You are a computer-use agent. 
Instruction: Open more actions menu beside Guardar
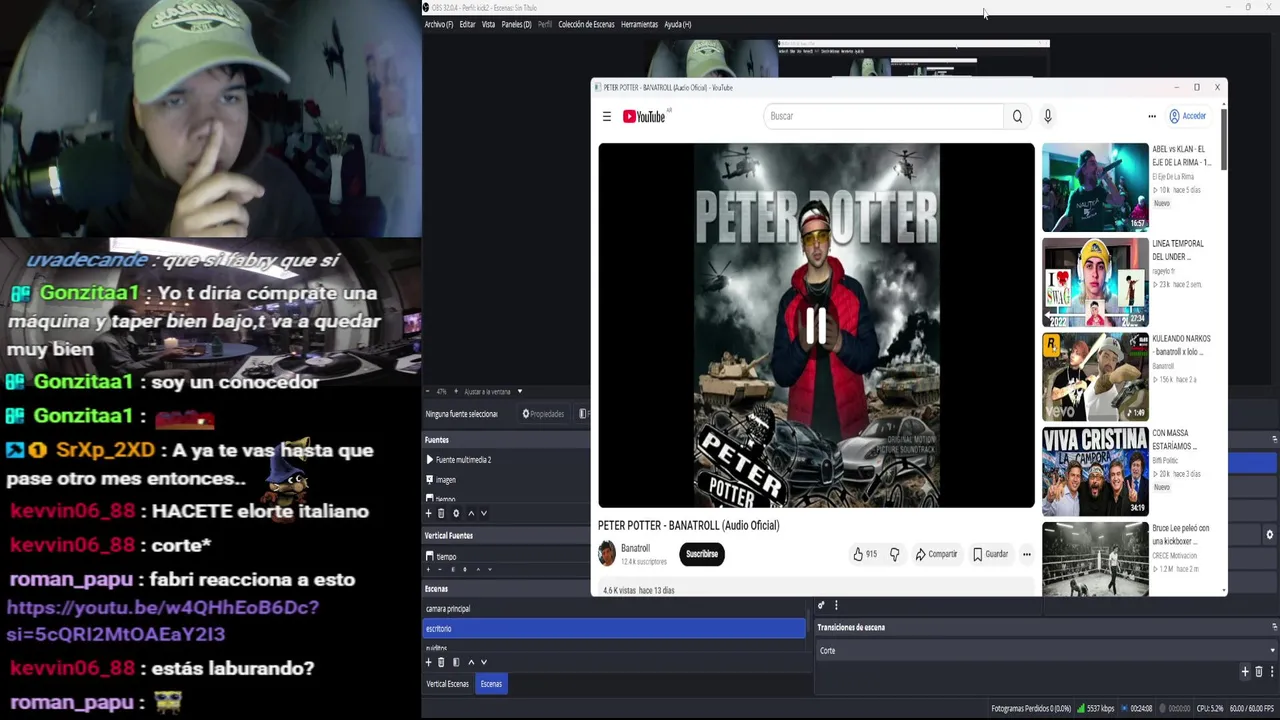[1026, 554]
